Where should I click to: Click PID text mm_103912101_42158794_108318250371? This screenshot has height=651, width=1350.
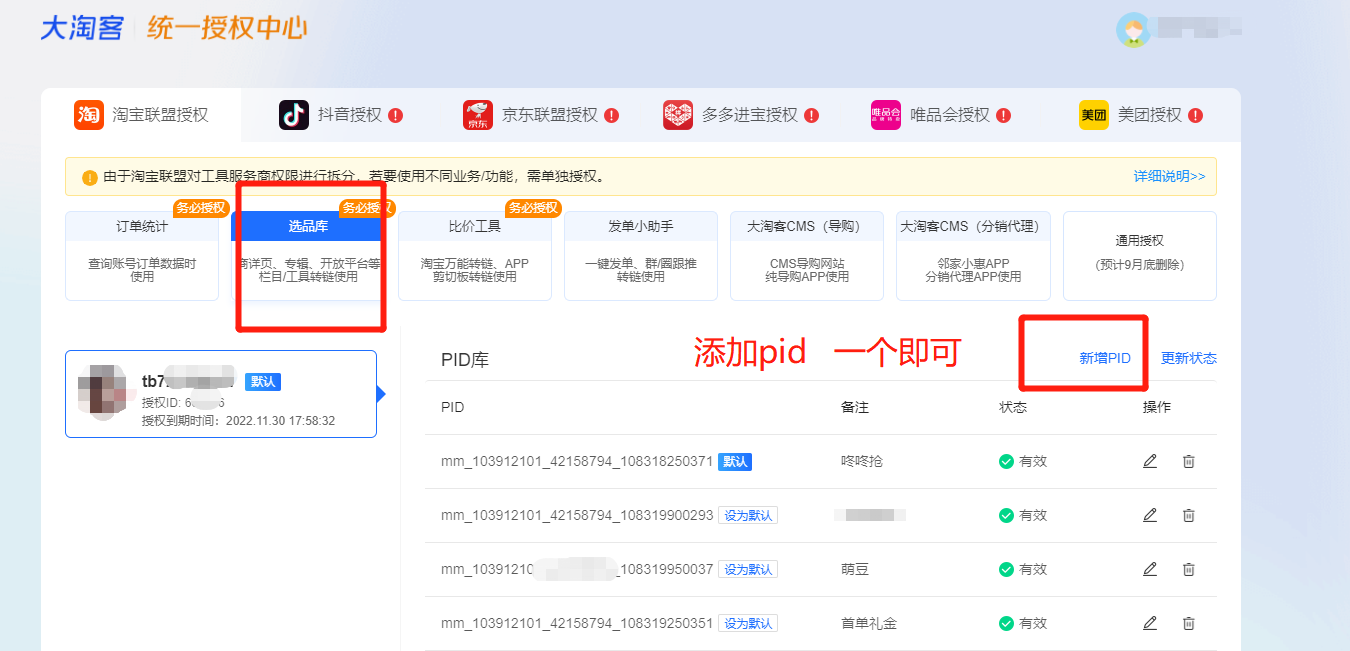pyautogui.click(x=577, y=462)
